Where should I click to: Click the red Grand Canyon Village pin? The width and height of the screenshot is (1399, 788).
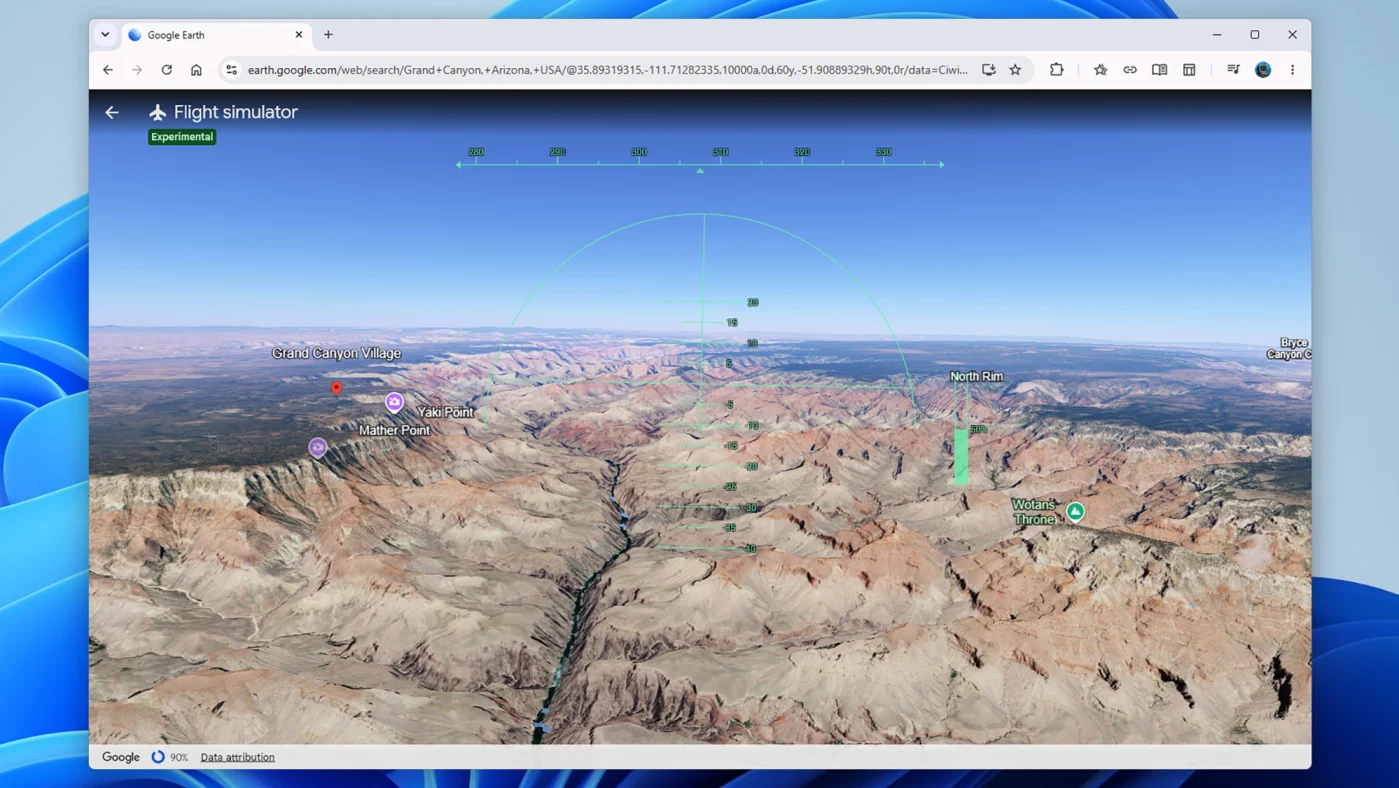click(x=337, y=388)
